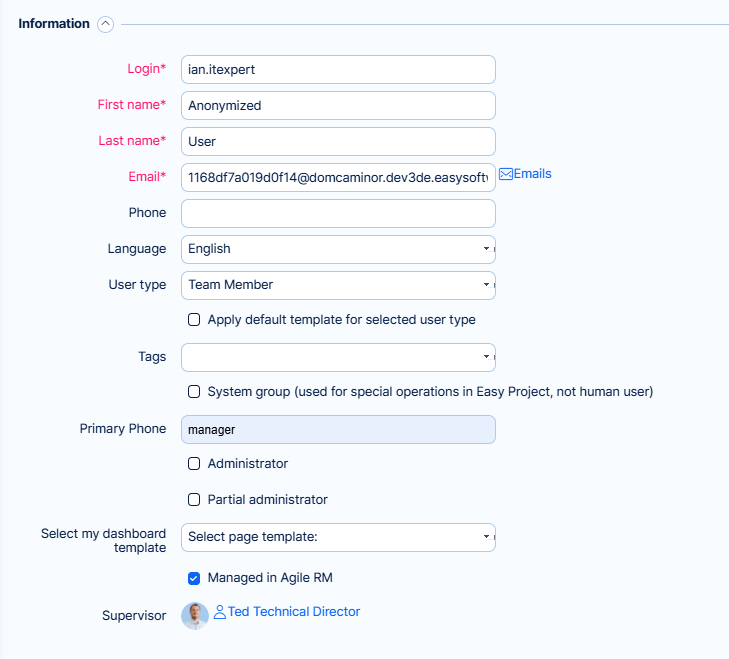The width and height of the screenshot is (729, 659).
Task: Open the User type dropdown
Action: pyautogui.click(x=338, y=285)
